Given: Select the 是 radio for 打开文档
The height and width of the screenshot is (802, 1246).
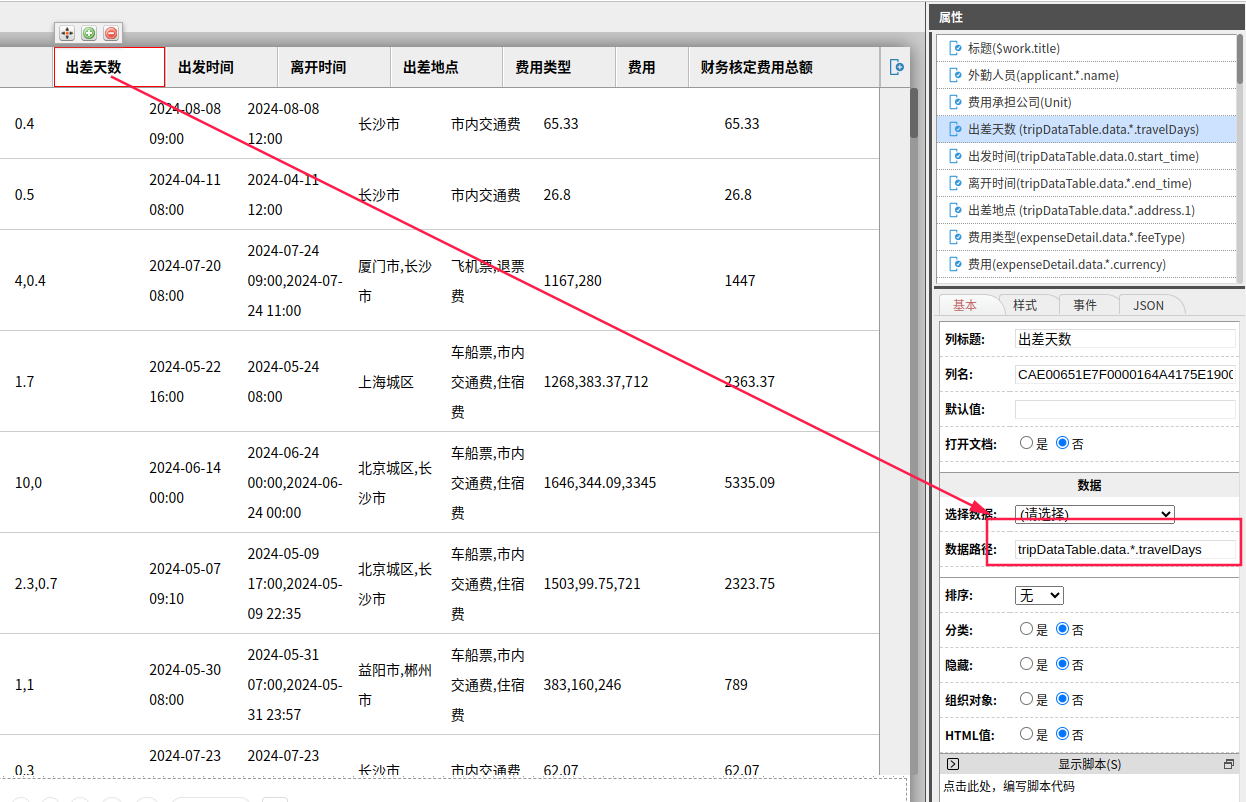Looking at the screenshot, I should 1025,443.
